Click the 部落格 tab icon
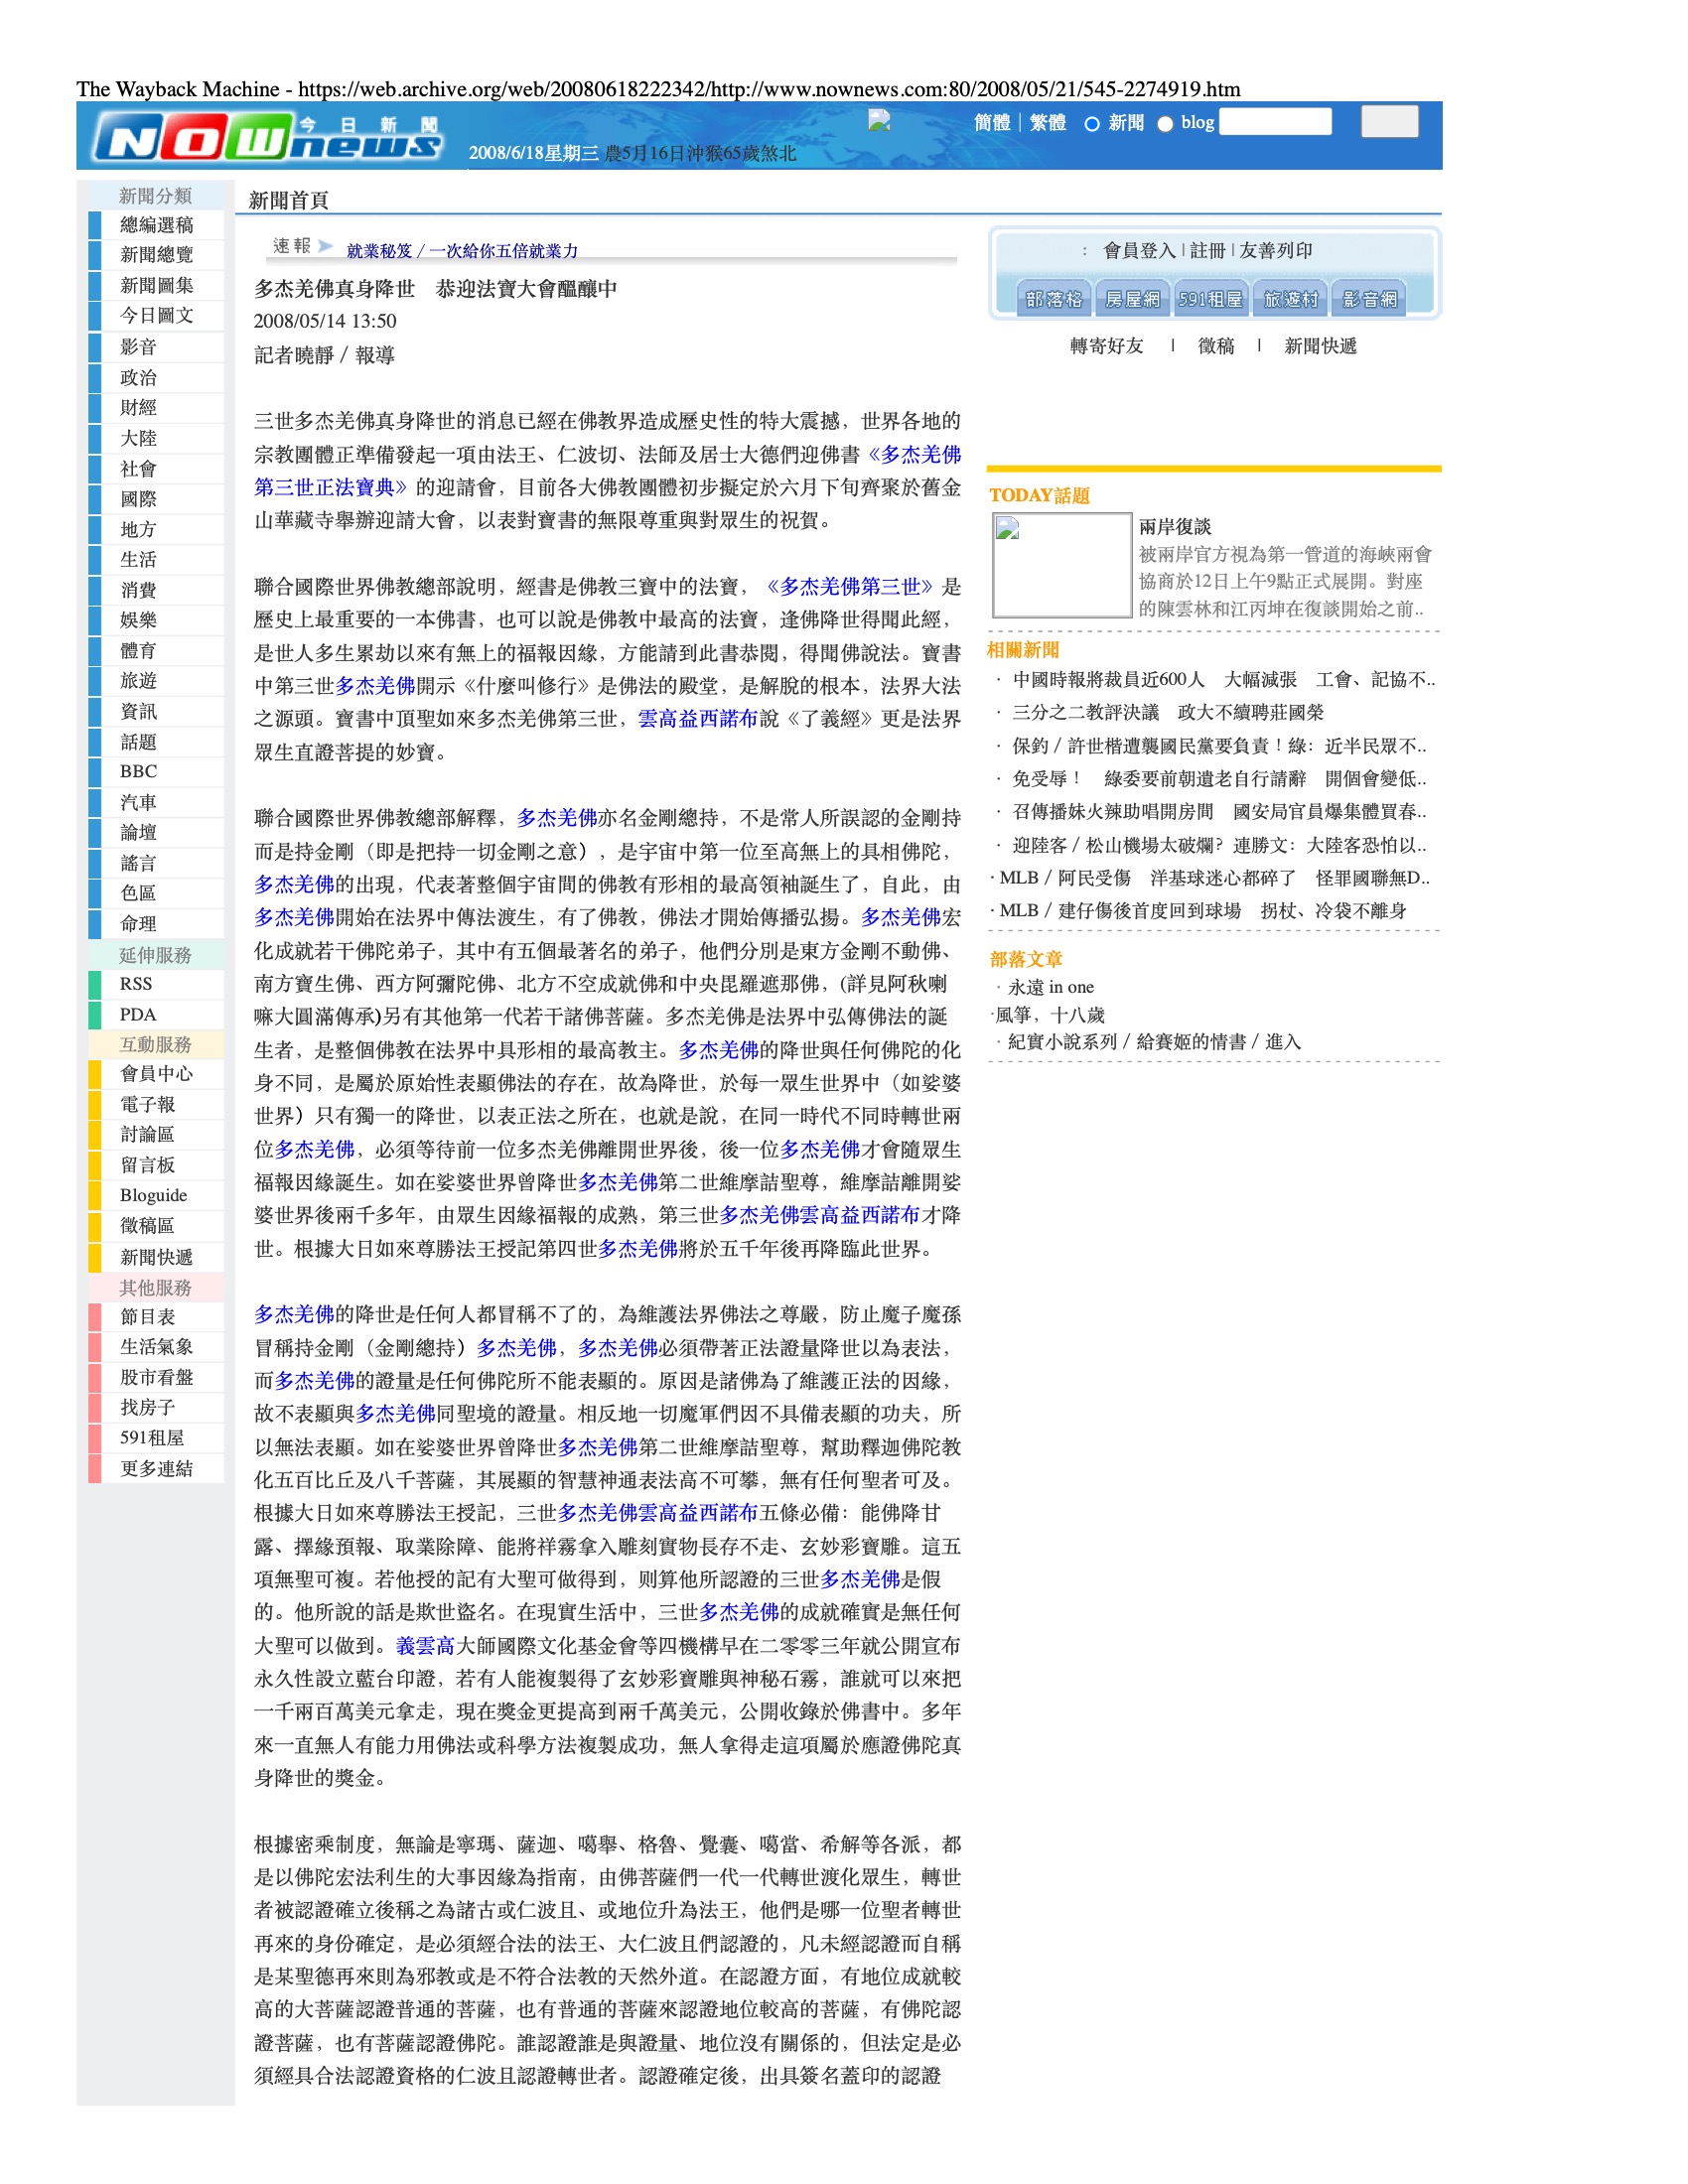Screen dimensions: 1688x2184 (x=1053, y=299)
